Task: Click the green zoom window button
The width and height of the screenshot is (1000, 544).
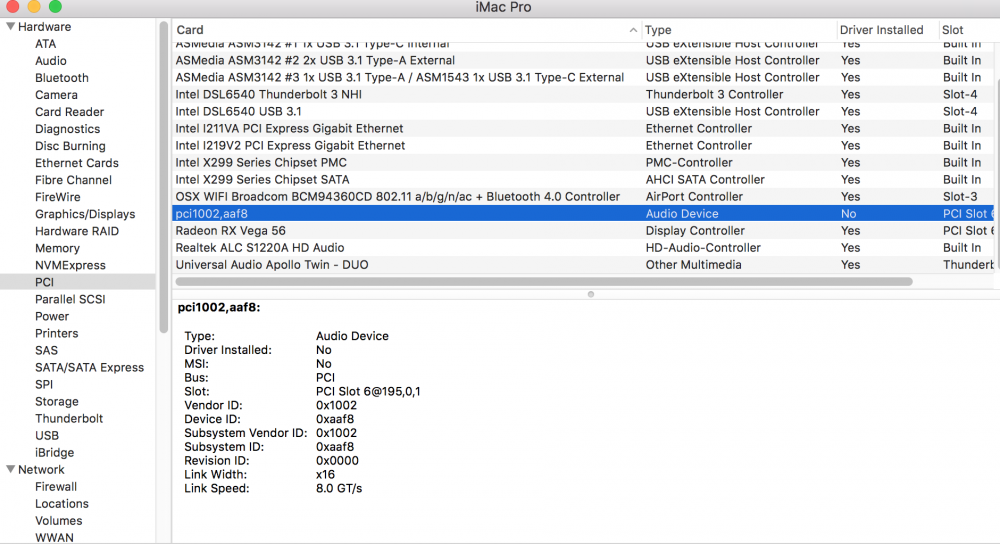Action: point(55,6)
